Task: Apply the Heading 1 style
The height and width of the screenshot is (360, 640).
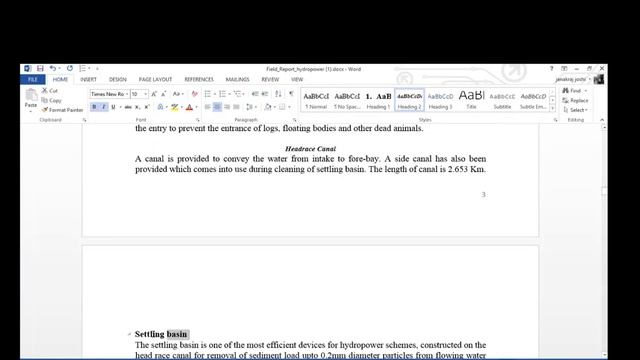Action: point(378,100)
